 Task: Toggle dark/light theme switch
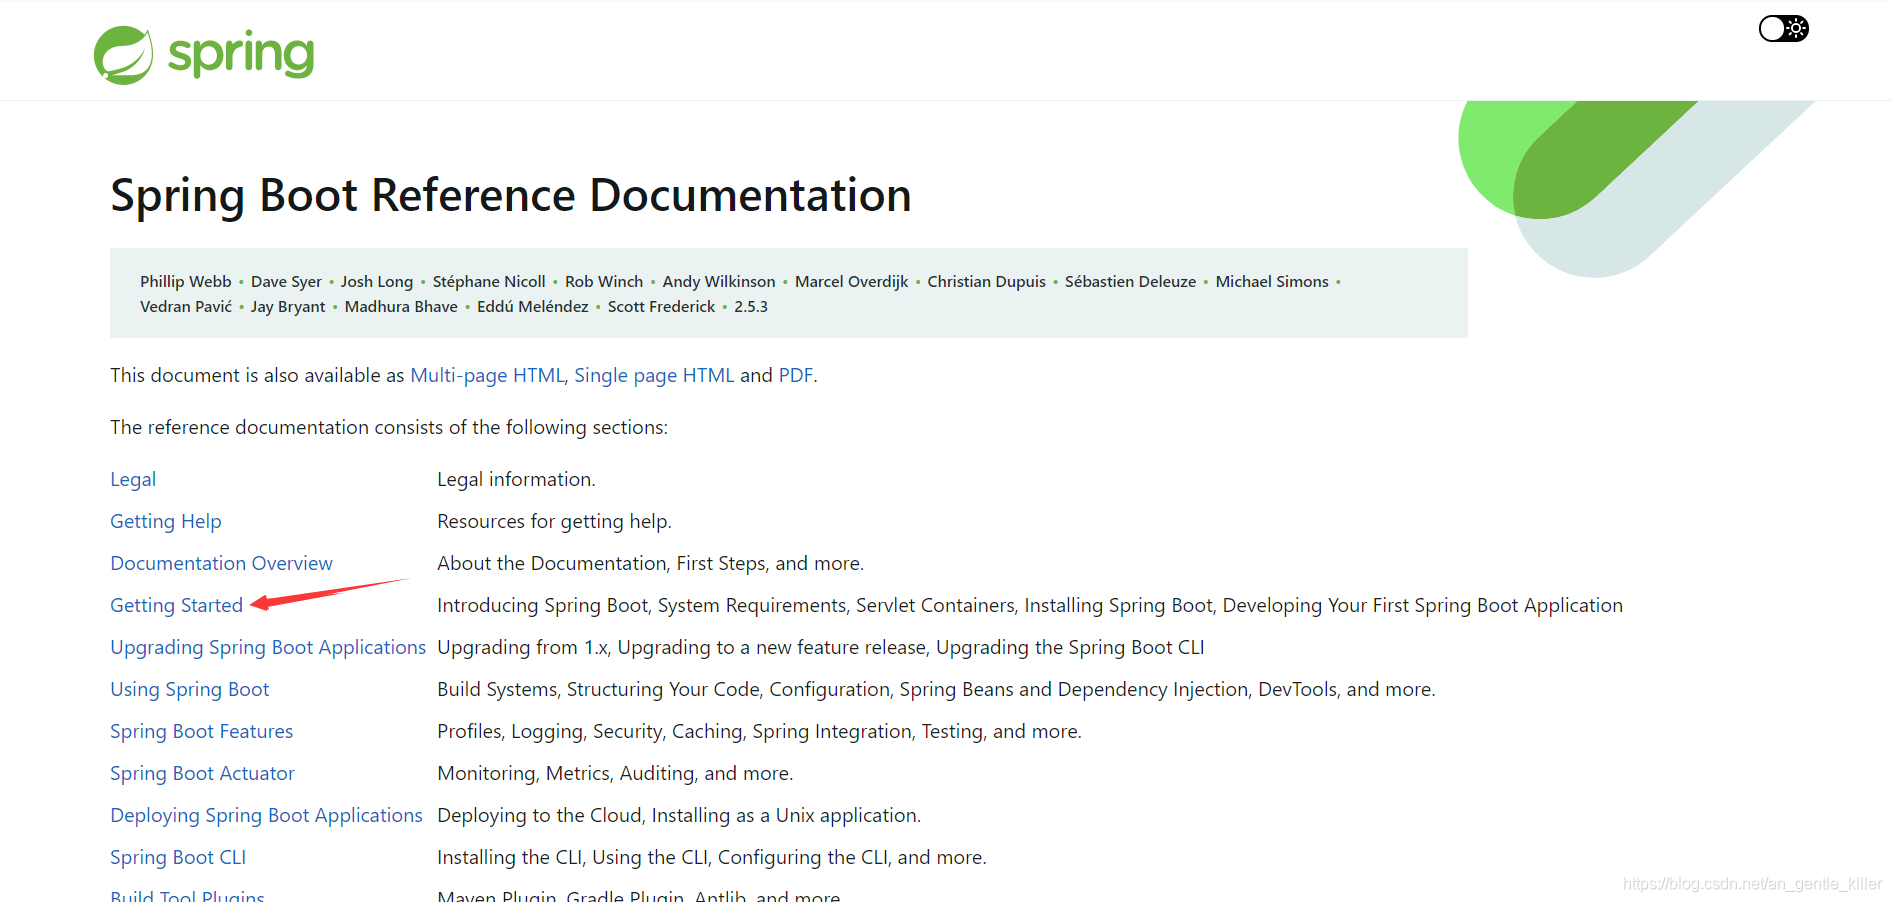point(1784,28)
